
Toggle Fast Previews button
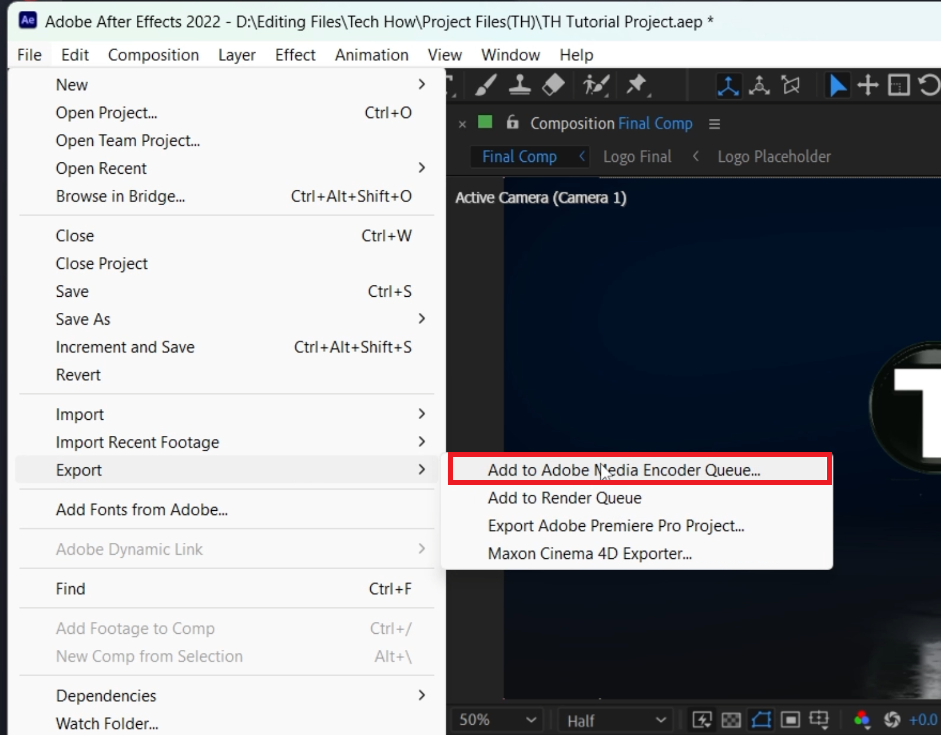702,719
